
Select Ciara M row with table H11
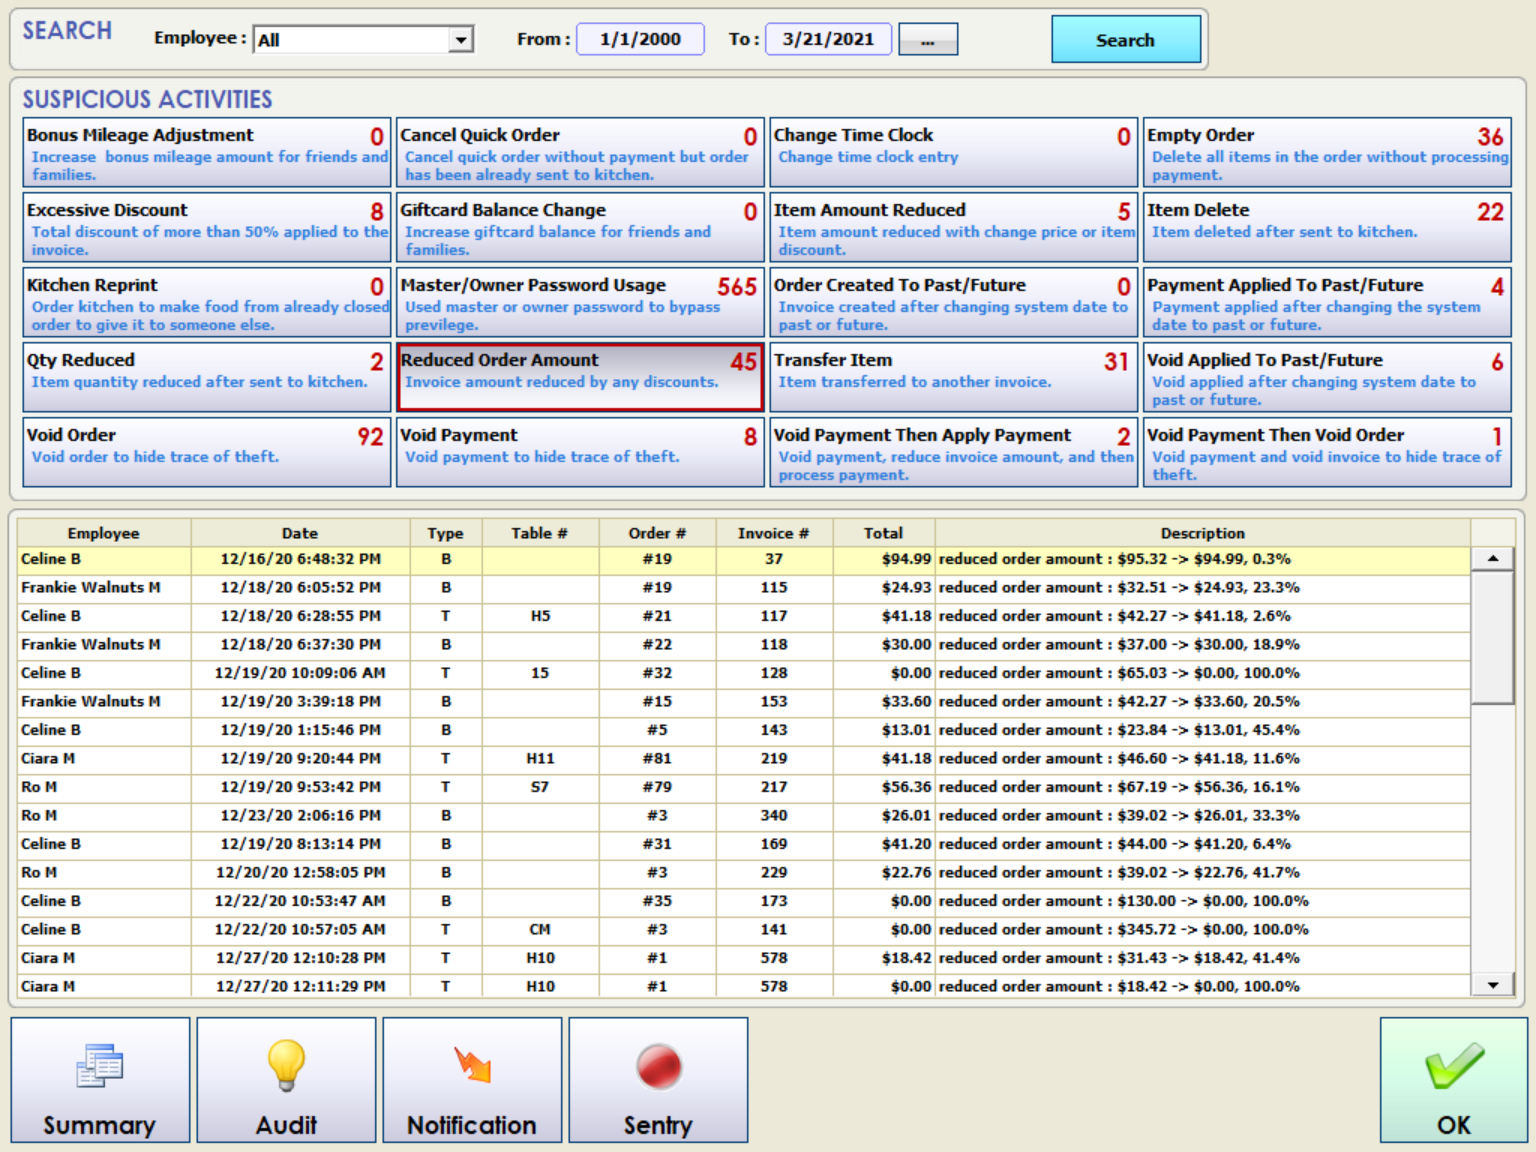(744, 759)
